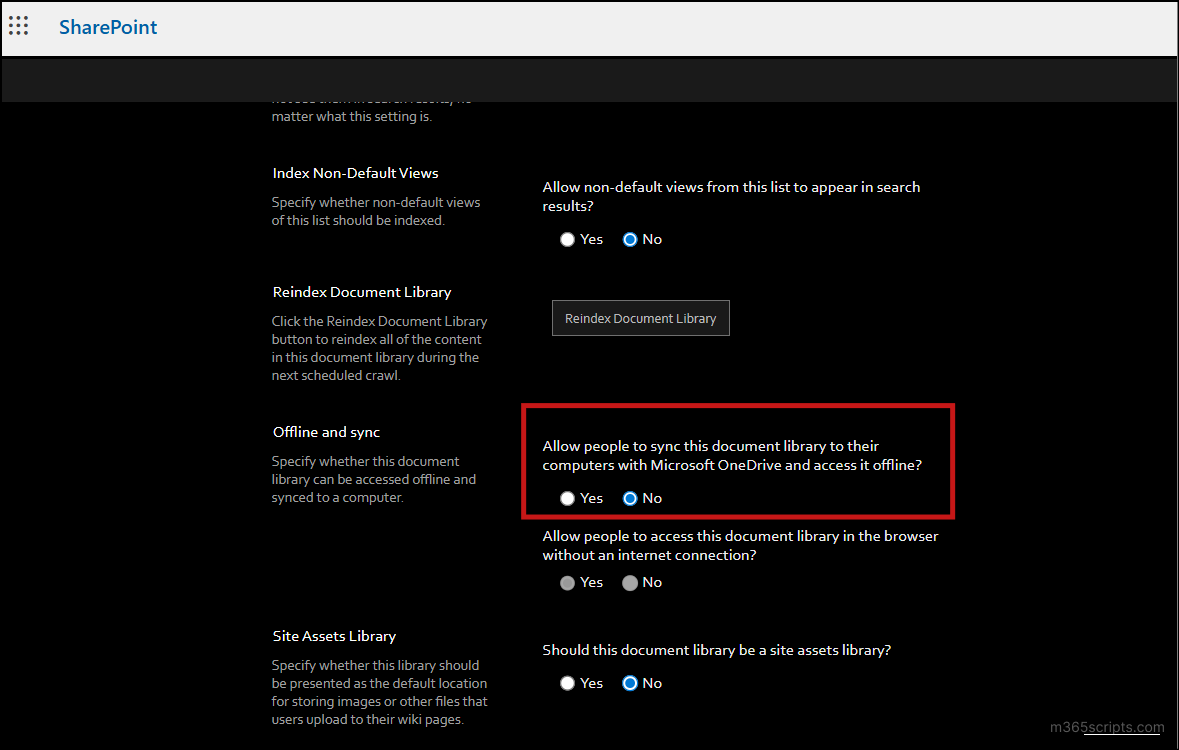The image size is (1179, 750).
Task: Click the Index Non-Default Views heading
Action: tap(355, 173)
